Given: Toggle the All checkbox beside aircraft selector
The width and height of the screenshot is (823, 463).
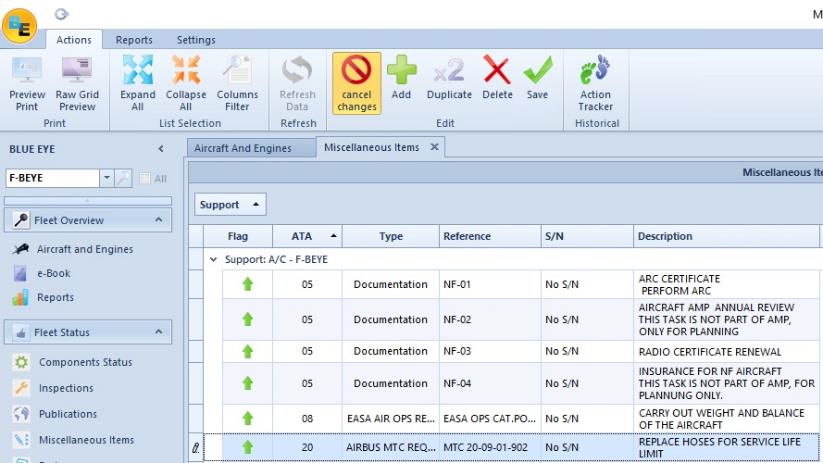Looking at the screenshot, I should (x=145, y=178).
